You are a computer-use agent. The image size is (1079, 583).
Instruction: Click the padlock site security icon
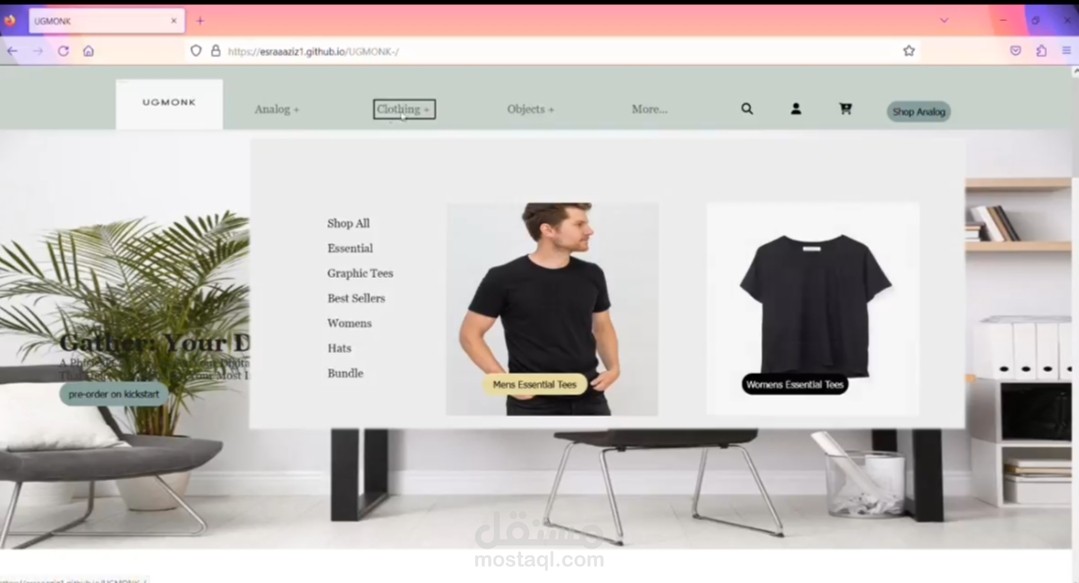click(x=218, y=49)
